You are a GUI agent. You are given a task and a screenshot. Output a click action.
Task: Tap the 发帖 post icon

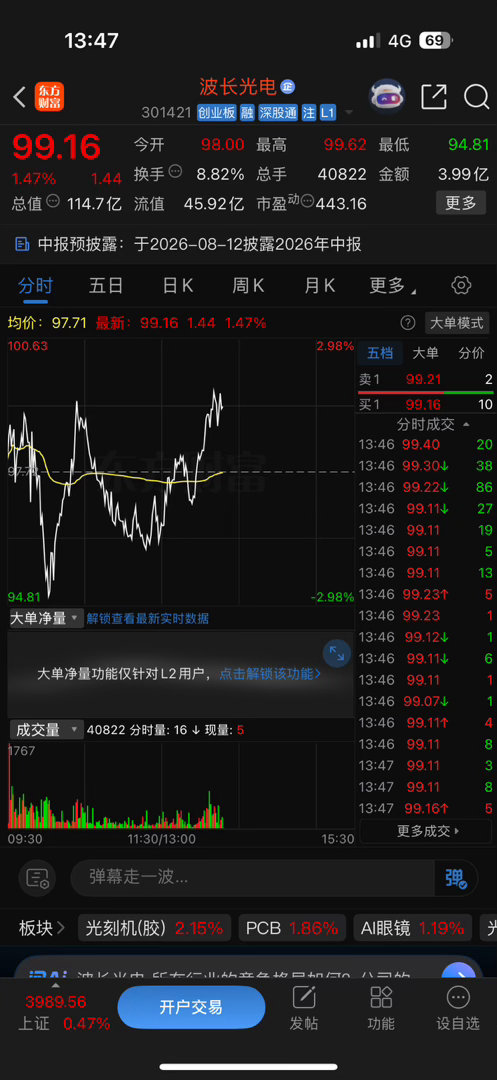coord(304,1009)
